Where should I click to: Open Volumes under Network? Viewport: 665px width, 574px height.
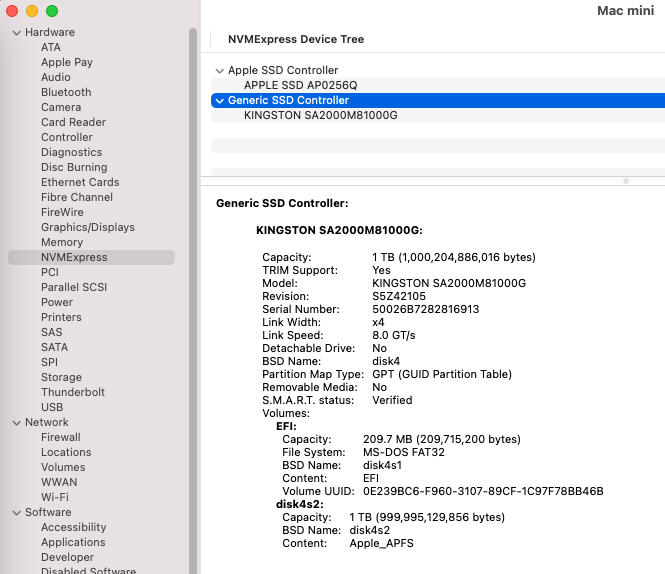[x=63, y=468]
